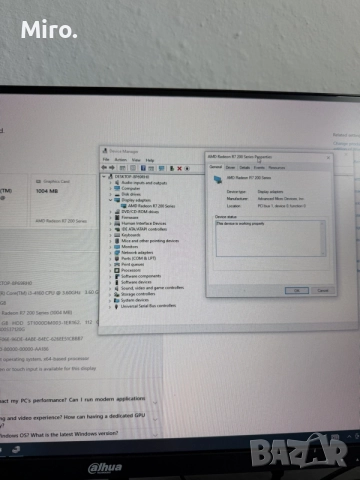Screen dimensions: 360x480
Task: Click the Properties toolbar icon beside console tree
Action: [133, 168]
